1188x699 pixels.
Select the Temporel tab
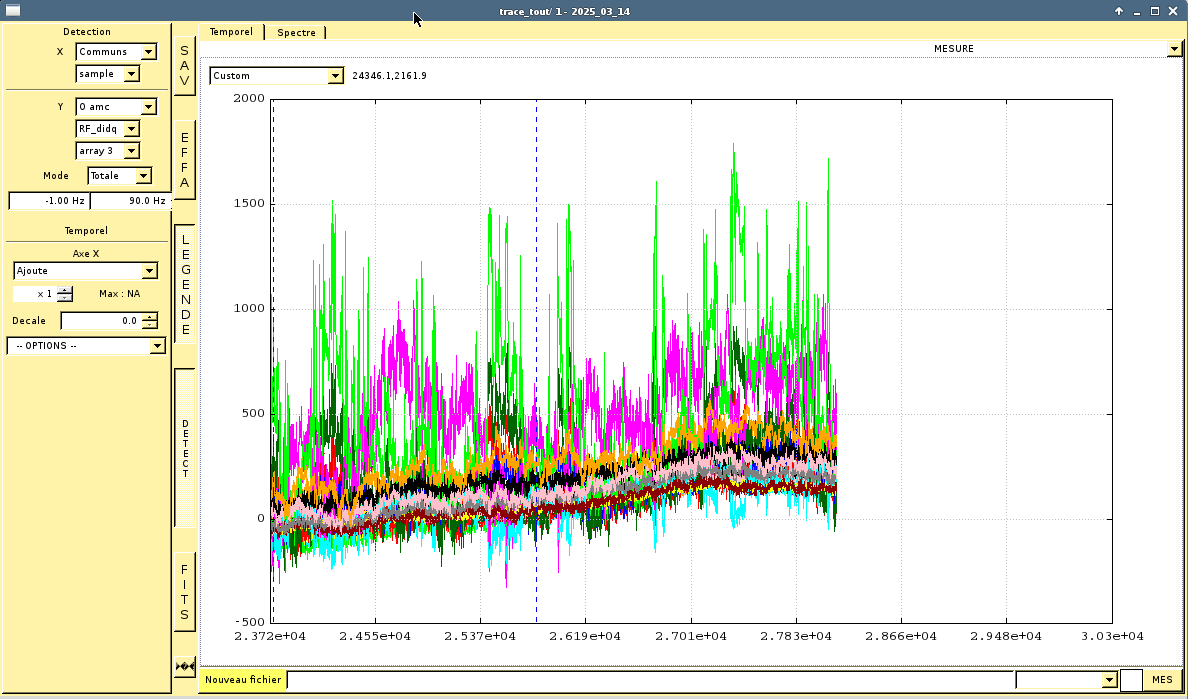click(x=231, y=32)
